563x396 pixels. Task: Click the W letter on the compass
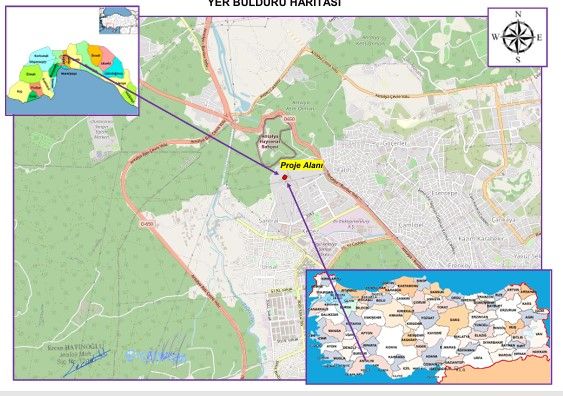tap(495, 37)
